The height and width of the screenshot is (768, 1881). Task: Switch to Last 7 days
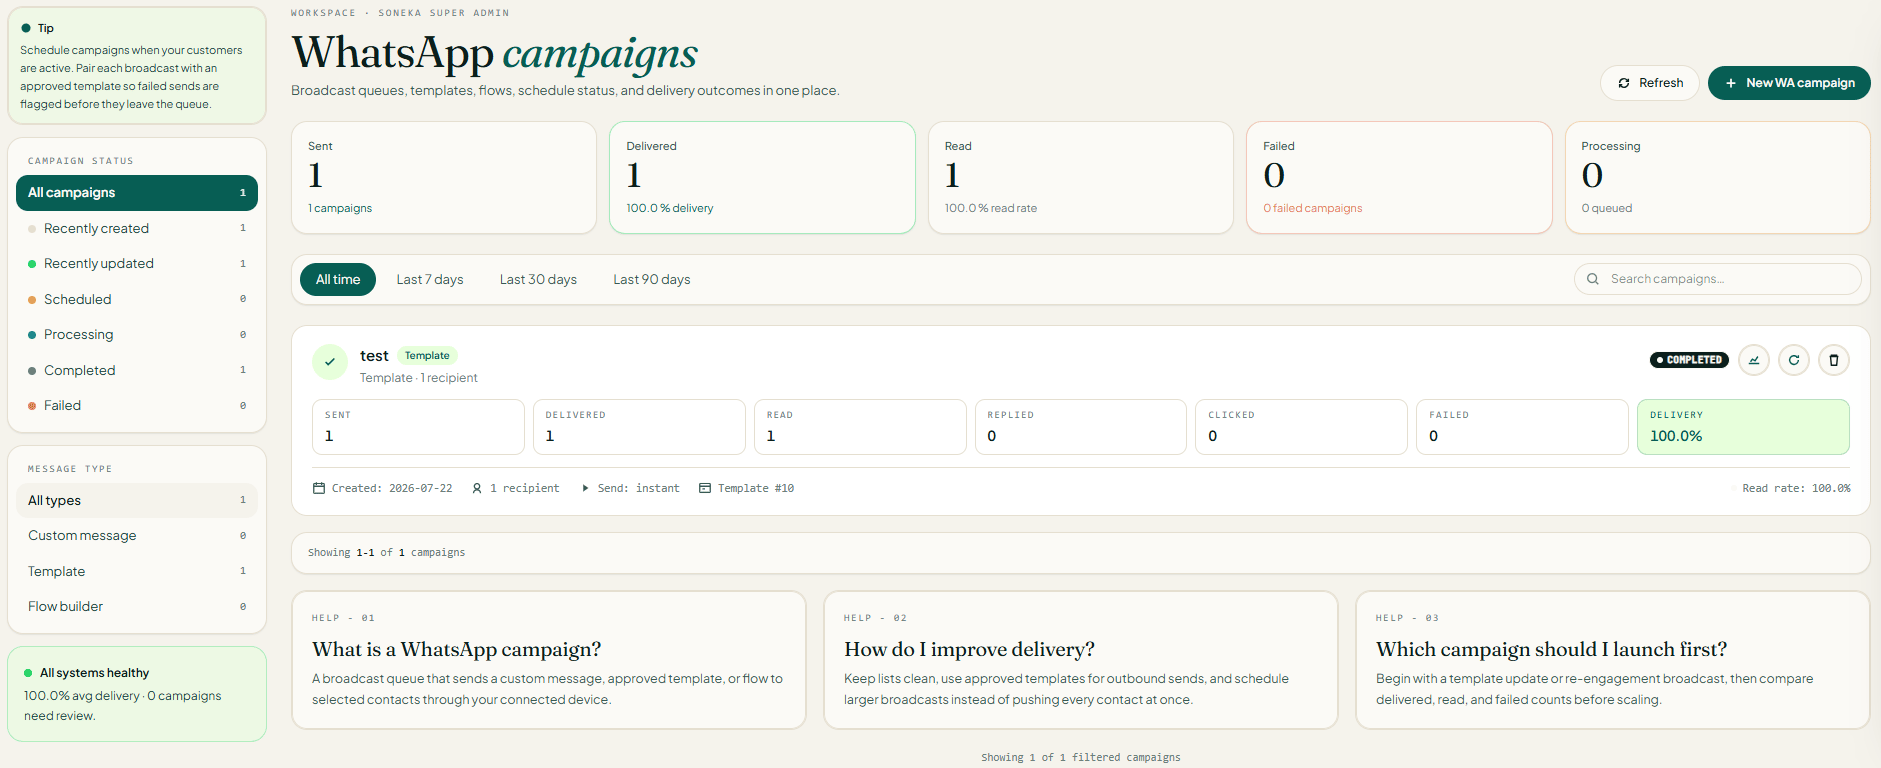[x=430, y=279]
